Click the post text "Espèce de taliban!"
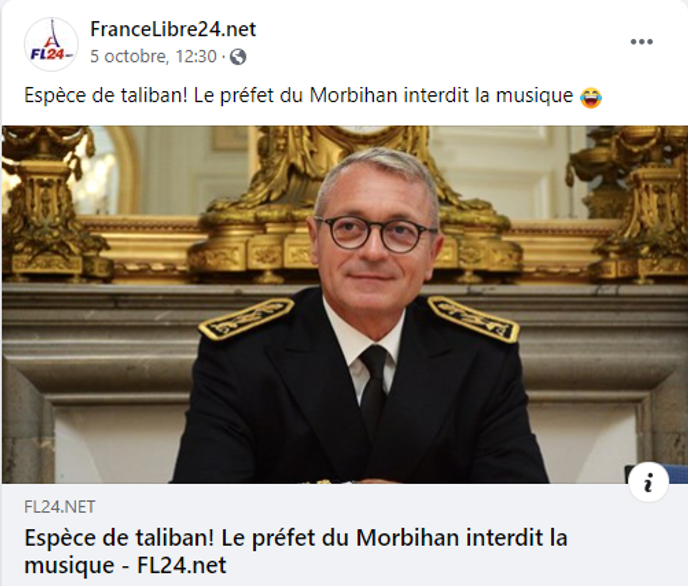The image size is (688, 586). click(106, 95)
